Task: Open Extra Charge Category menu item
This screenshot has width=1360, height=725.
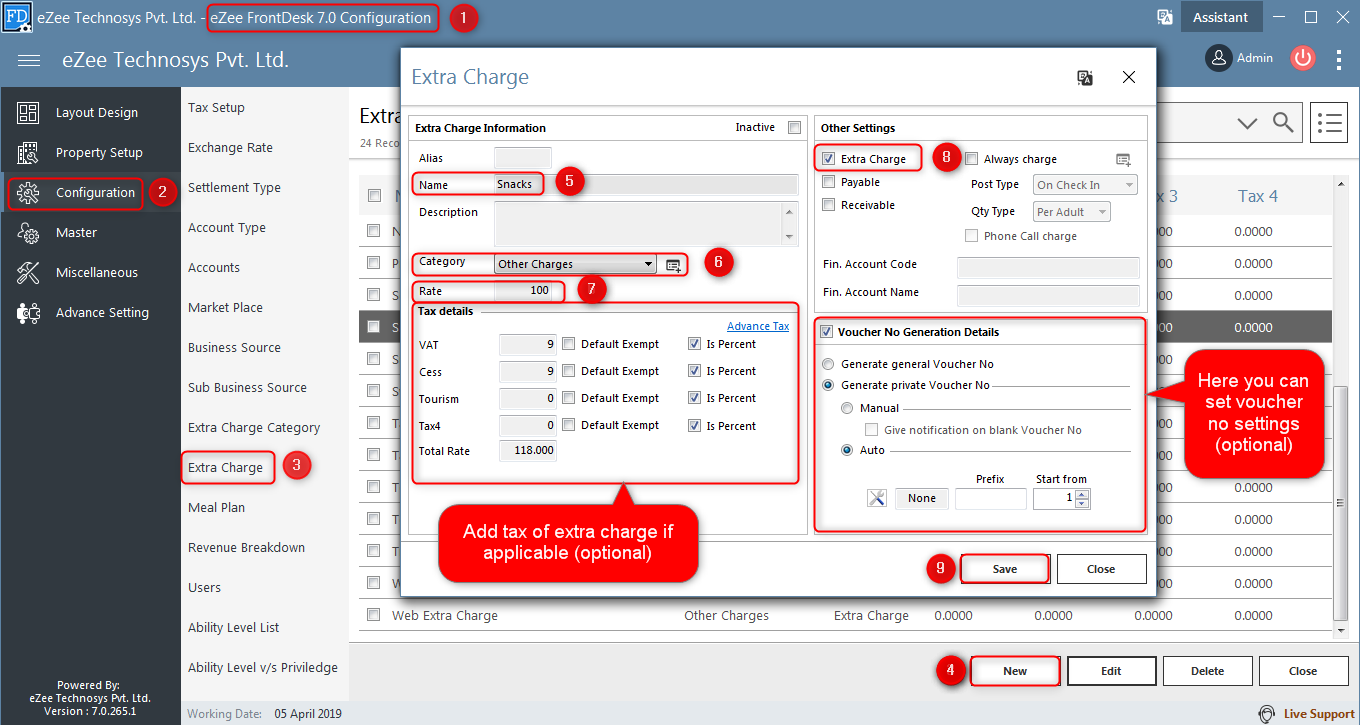Action: pyautogui.click(x=254, y=428)
